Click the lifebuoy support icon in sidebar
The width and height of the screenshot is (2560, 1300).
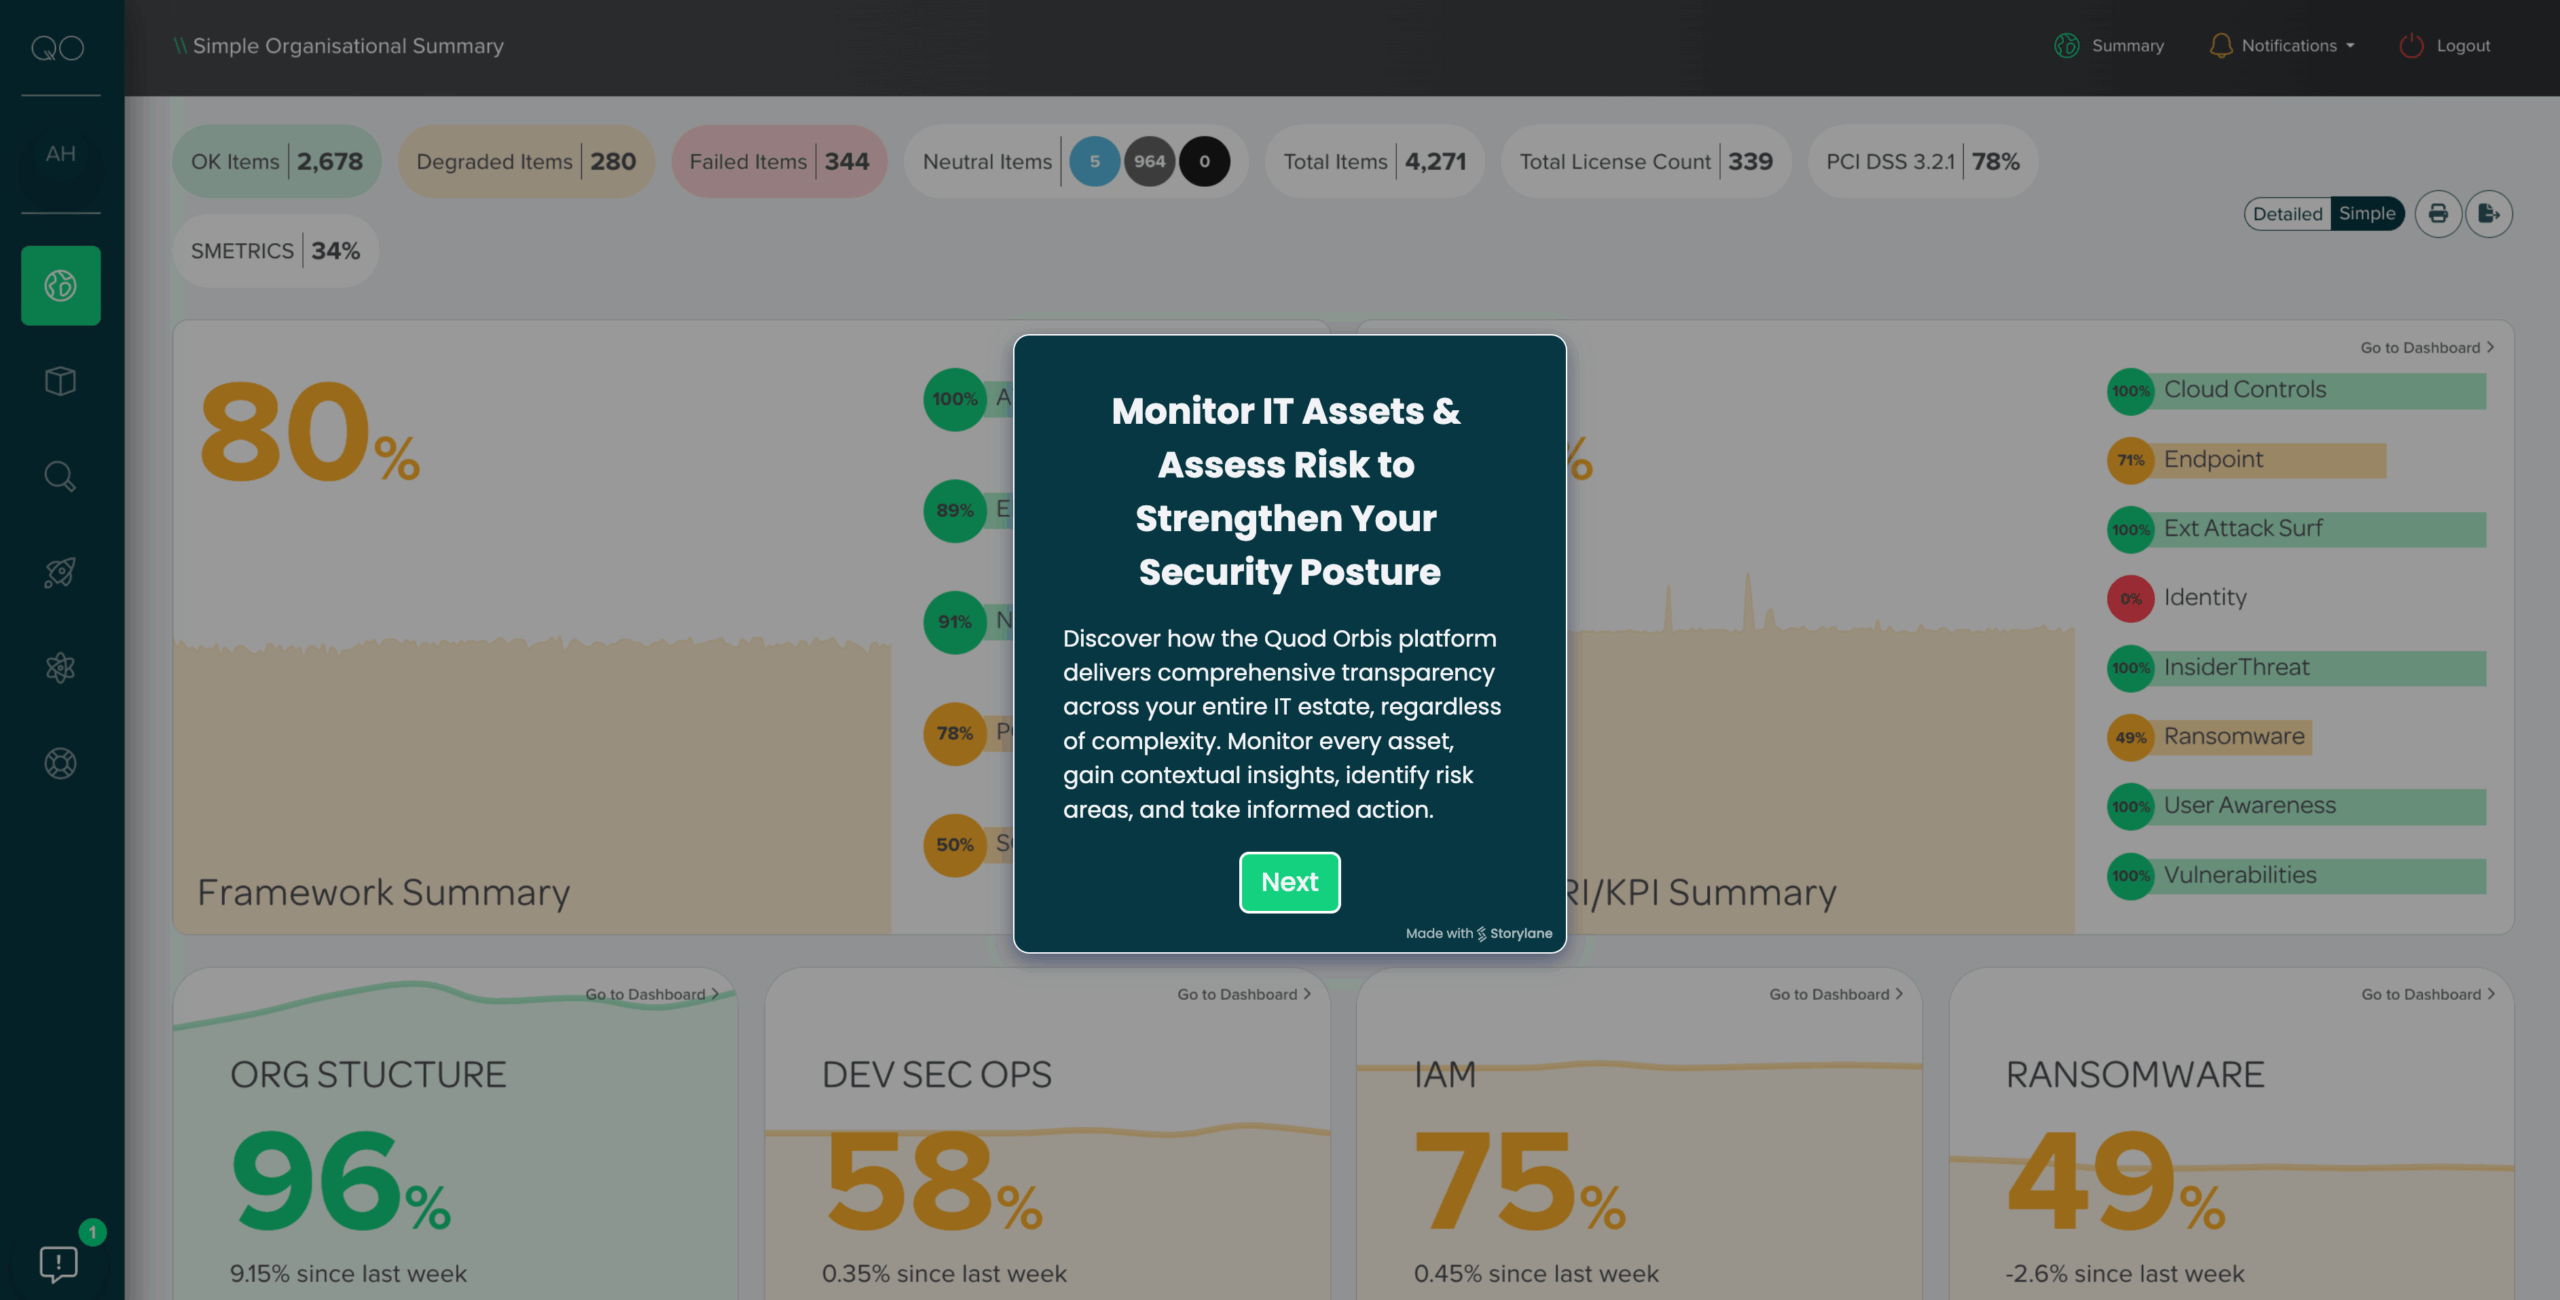(60, 763)
